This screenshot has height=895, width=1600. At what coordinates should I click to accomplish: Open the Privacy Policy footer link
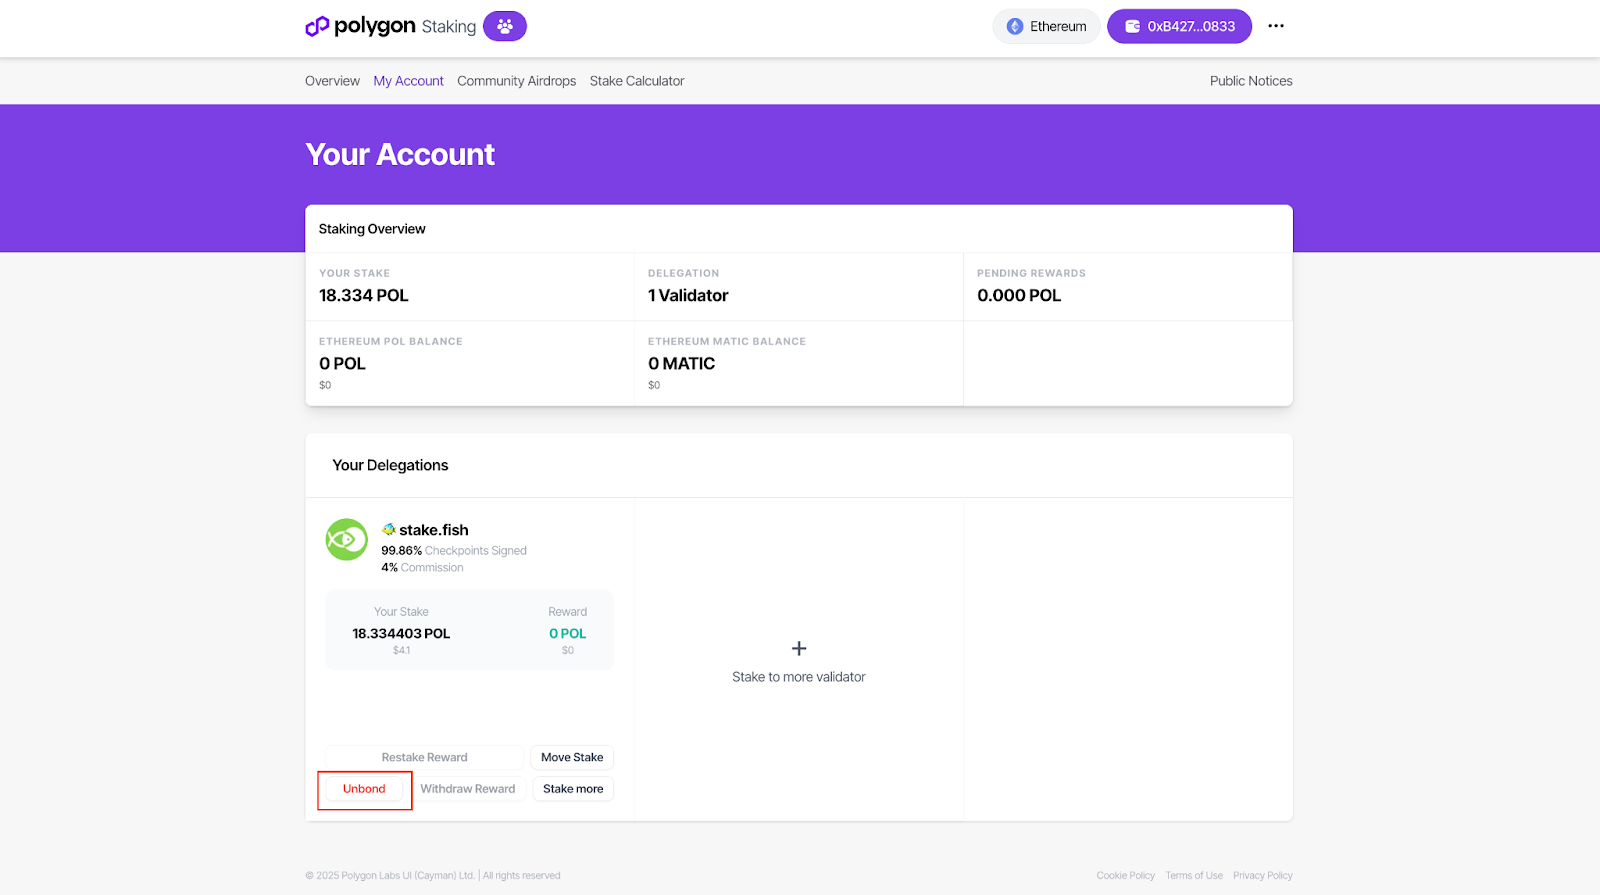point(1263,875)
